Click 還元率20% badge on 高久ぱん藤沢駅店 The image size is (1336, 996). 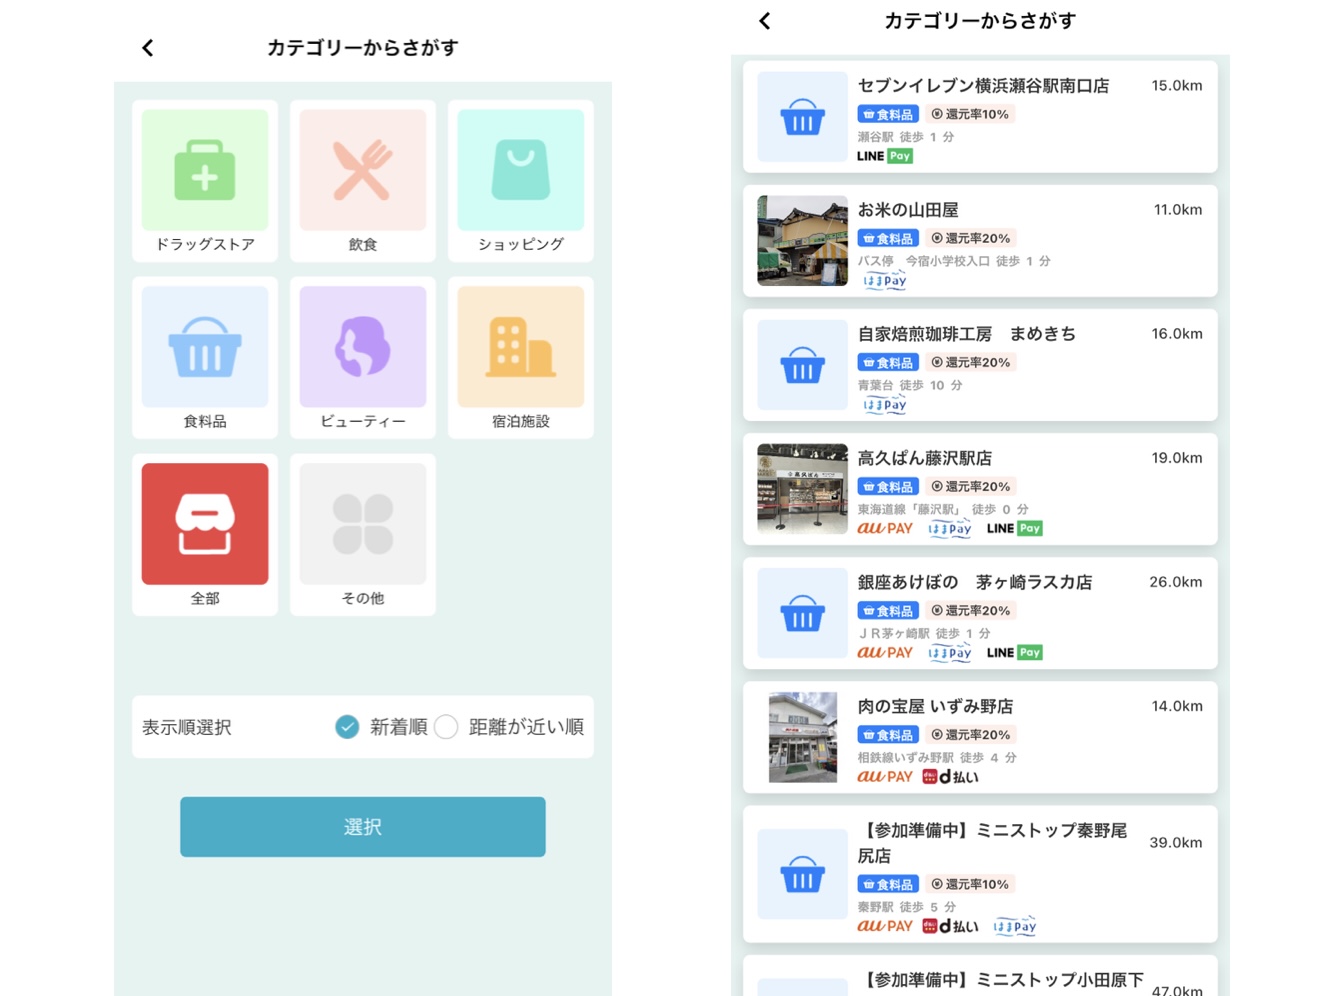[970, 486]
